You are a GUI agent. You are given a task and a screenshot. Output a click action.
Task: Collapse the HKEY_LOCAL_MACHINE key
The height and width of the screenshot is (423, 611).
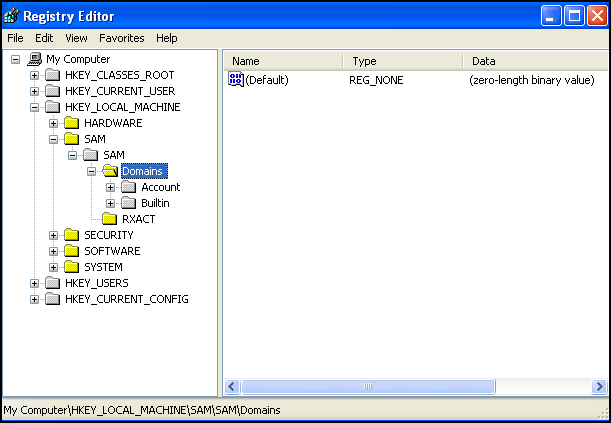coord(34,108)
